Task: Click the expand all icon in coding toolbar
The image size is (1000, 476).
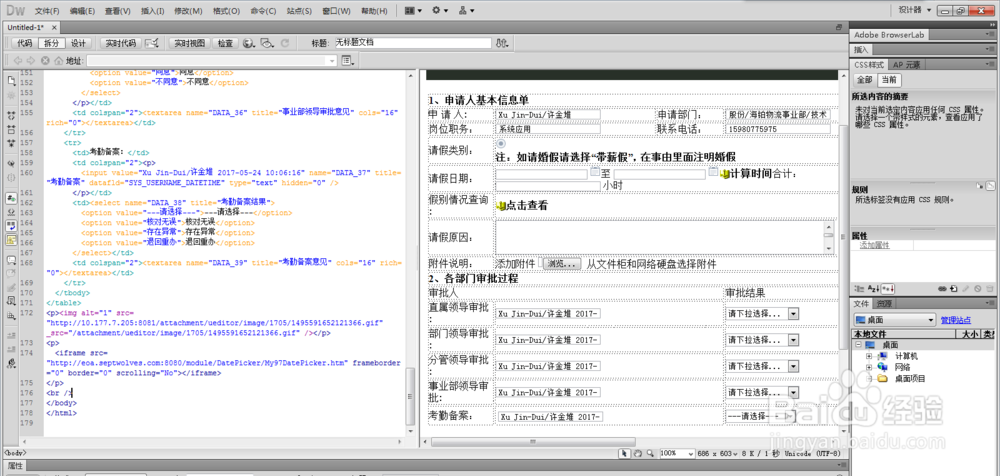Action: [11, 142]
